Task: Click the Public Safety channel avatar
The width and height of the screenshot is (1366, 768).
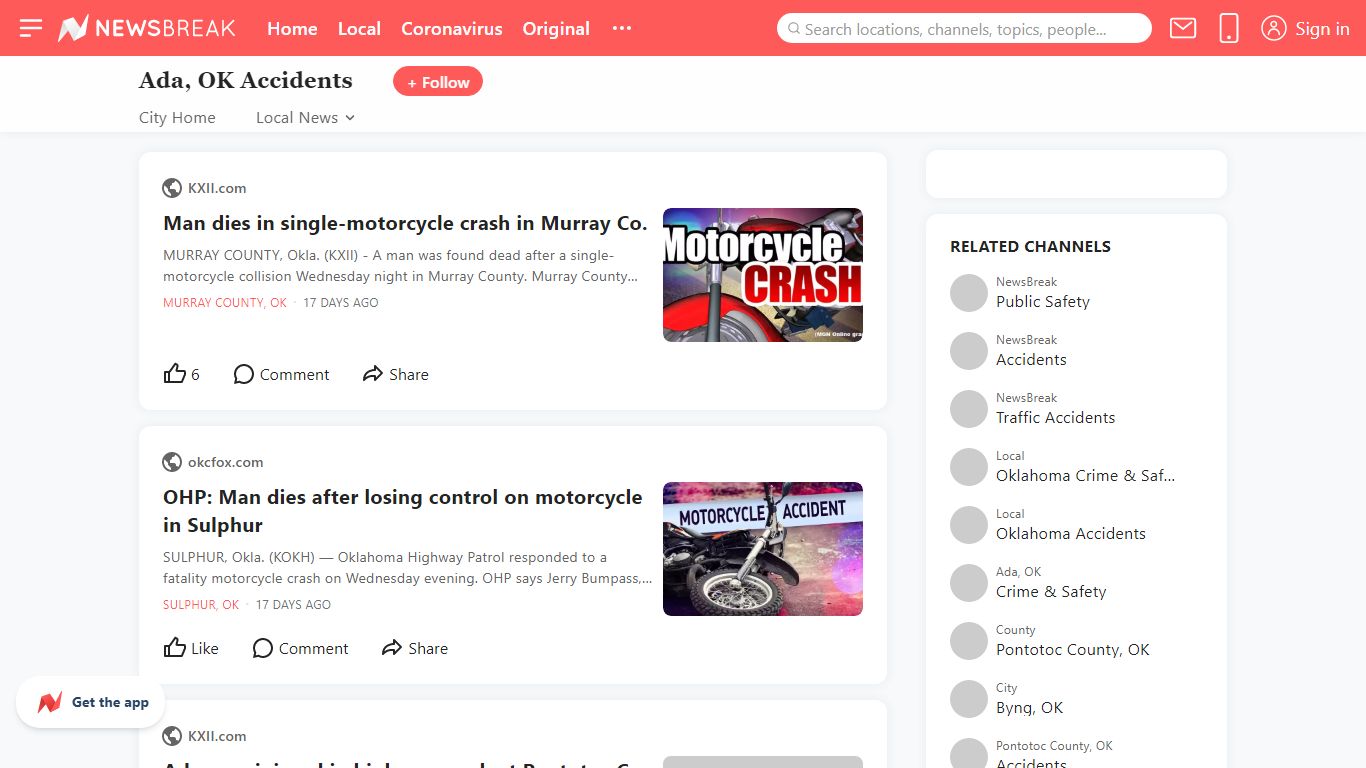Action: pyautogui.click(x=968, y=293)
